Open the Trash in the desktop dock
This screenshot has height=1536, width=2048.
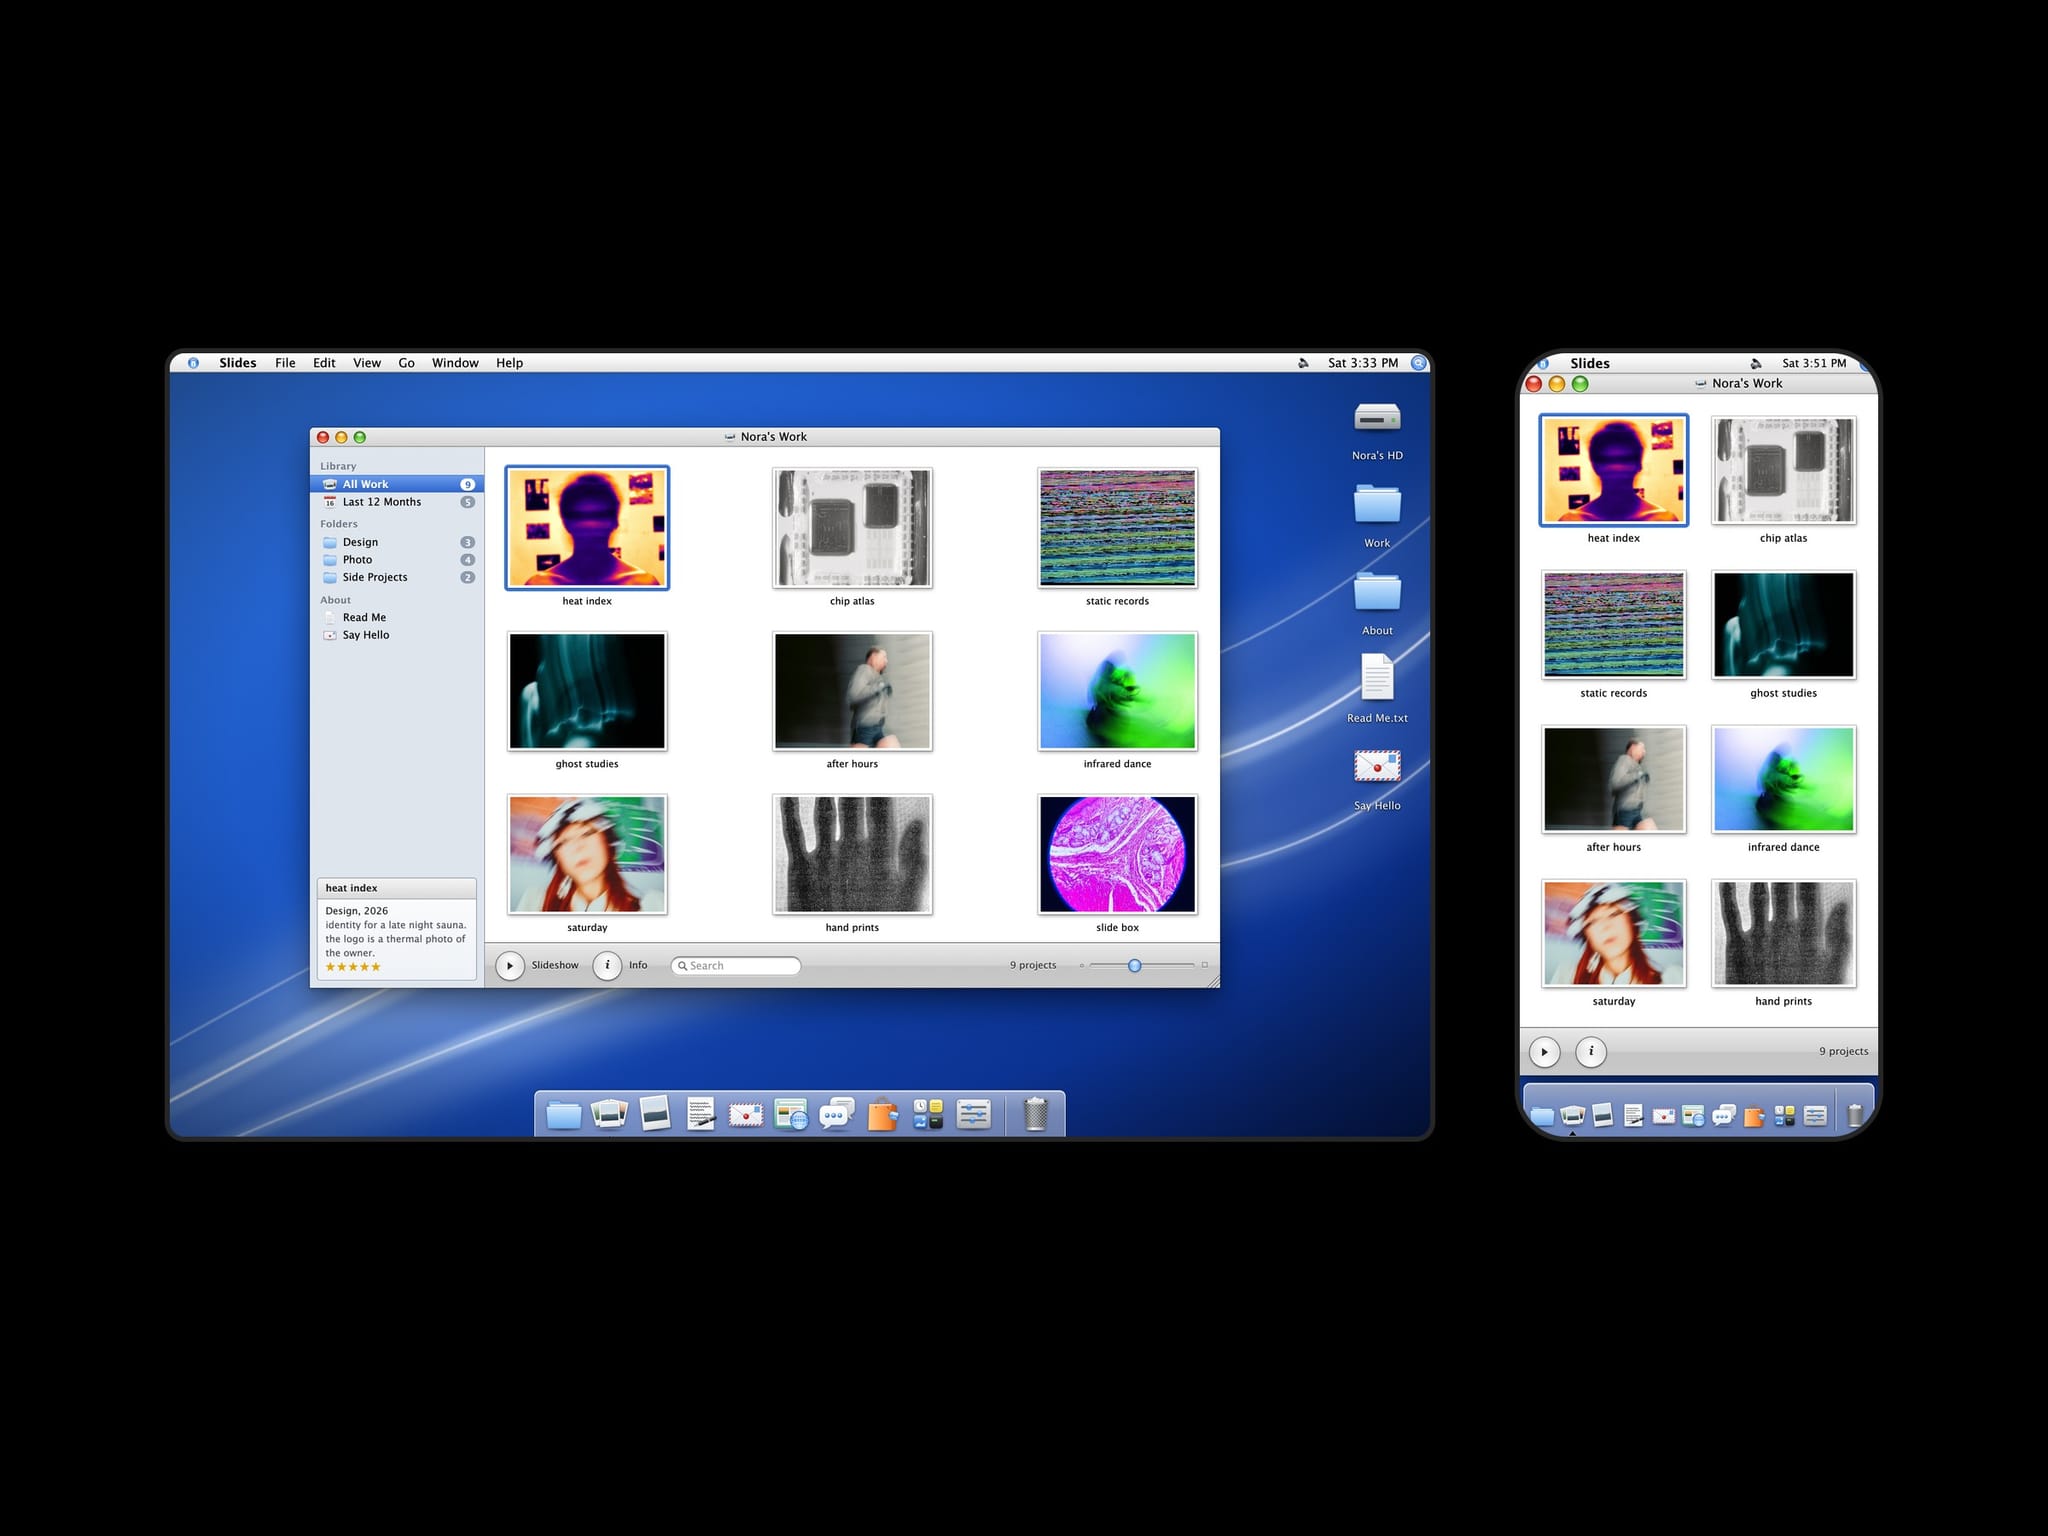[x=1036, y=1114]
